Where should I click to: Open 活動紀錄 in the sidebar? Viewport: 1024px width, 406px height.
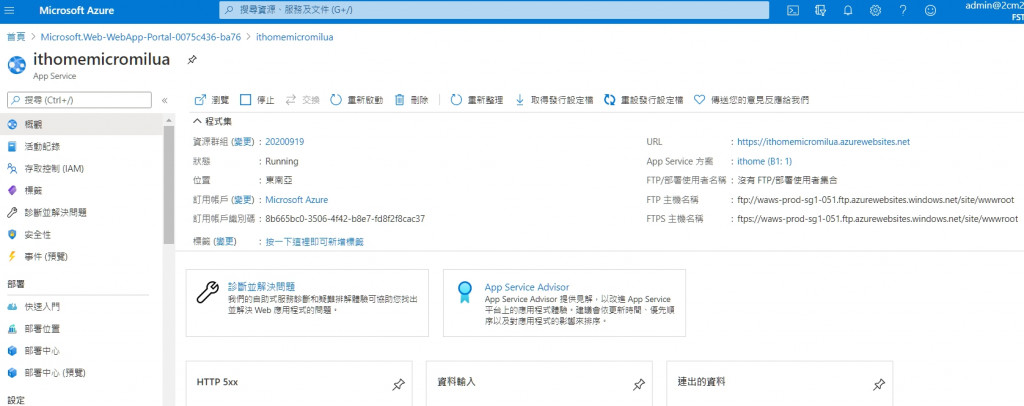click(x=82, y=146)
